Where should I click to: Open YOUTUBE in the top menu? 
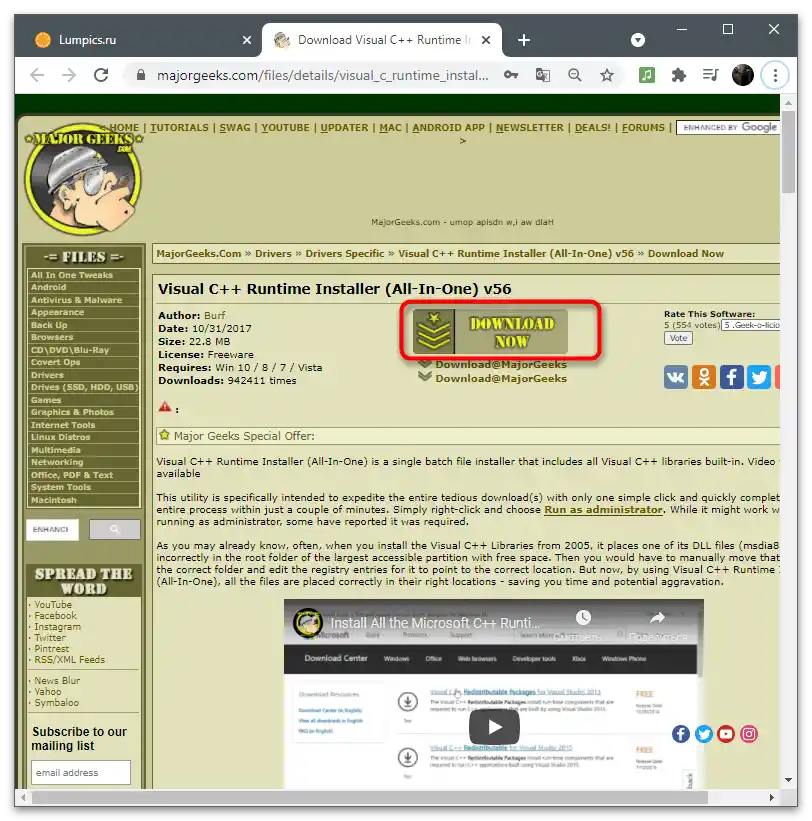click(285, 128)
